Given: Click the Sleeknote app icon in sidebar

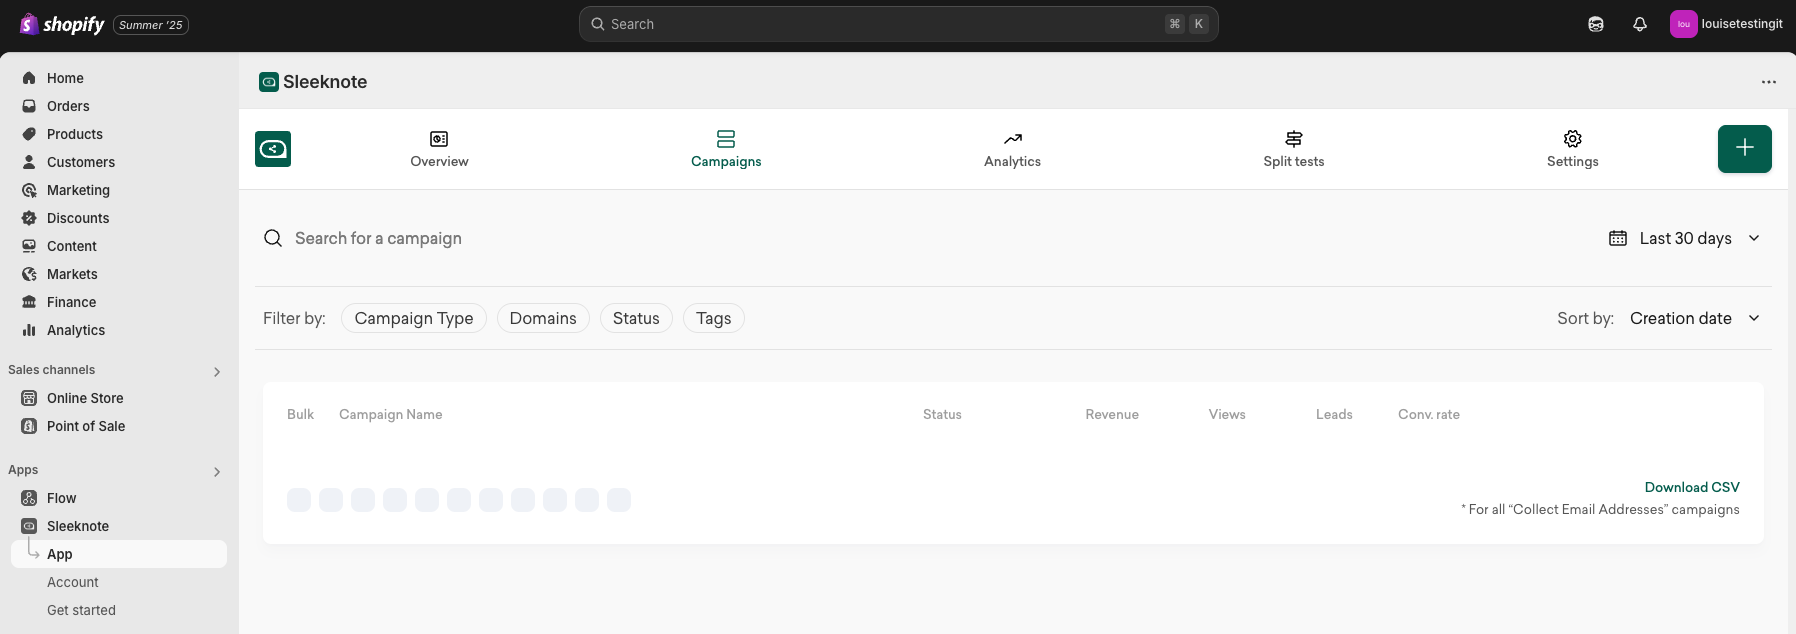Looking at the screenshot, I should point(29,526).
